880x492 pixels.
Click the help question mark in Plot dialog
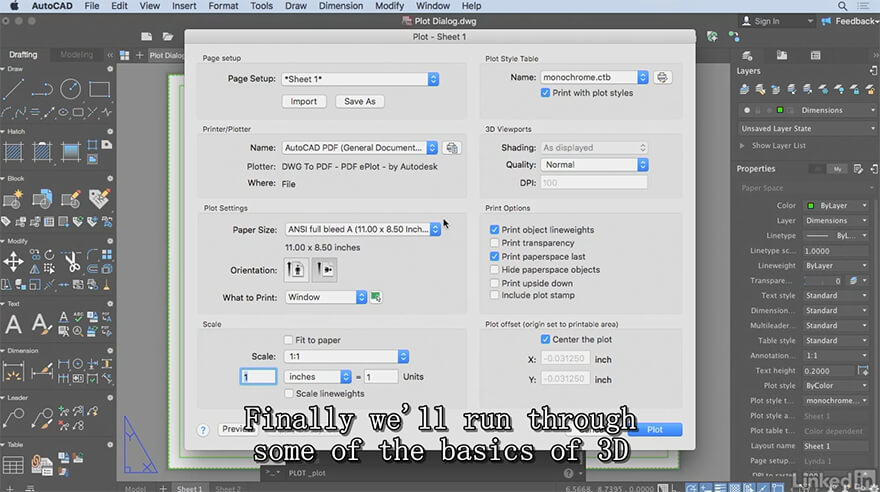click(203, 430)
